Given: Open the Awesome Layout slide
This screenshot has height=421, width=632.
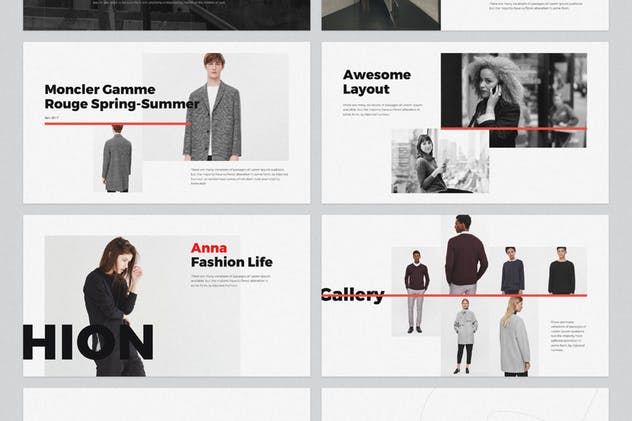Looking at the screenshot, I should point(465,122).
